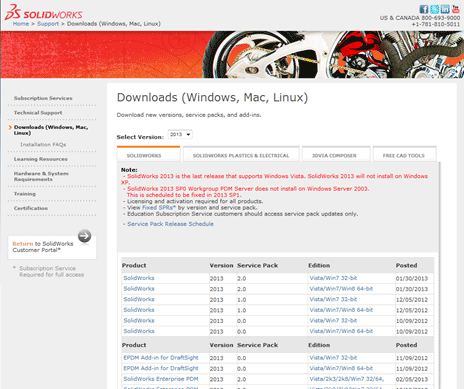
Task: Open Vista/Win7 32-bit edition posted 10/09/2012
Action: [x=333, y=321]
